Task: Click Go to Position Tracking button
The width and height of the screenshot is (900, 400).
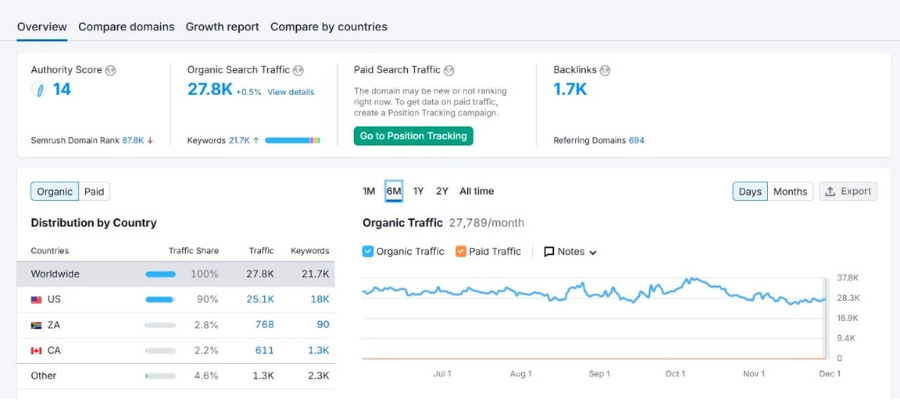Action: [413, 136]
